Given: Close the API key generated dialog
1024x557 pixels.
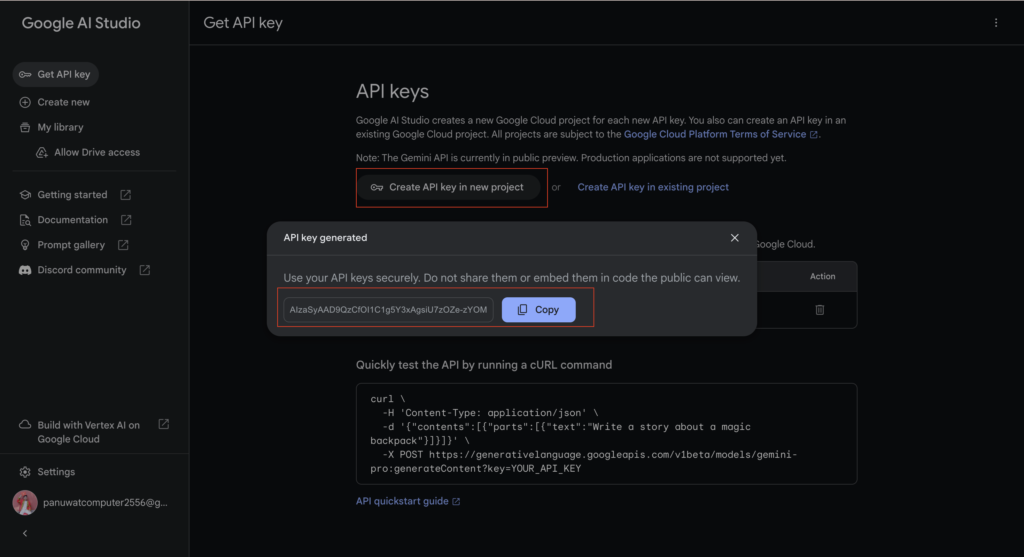Looking at the screenshot, I should coord(735,238).
